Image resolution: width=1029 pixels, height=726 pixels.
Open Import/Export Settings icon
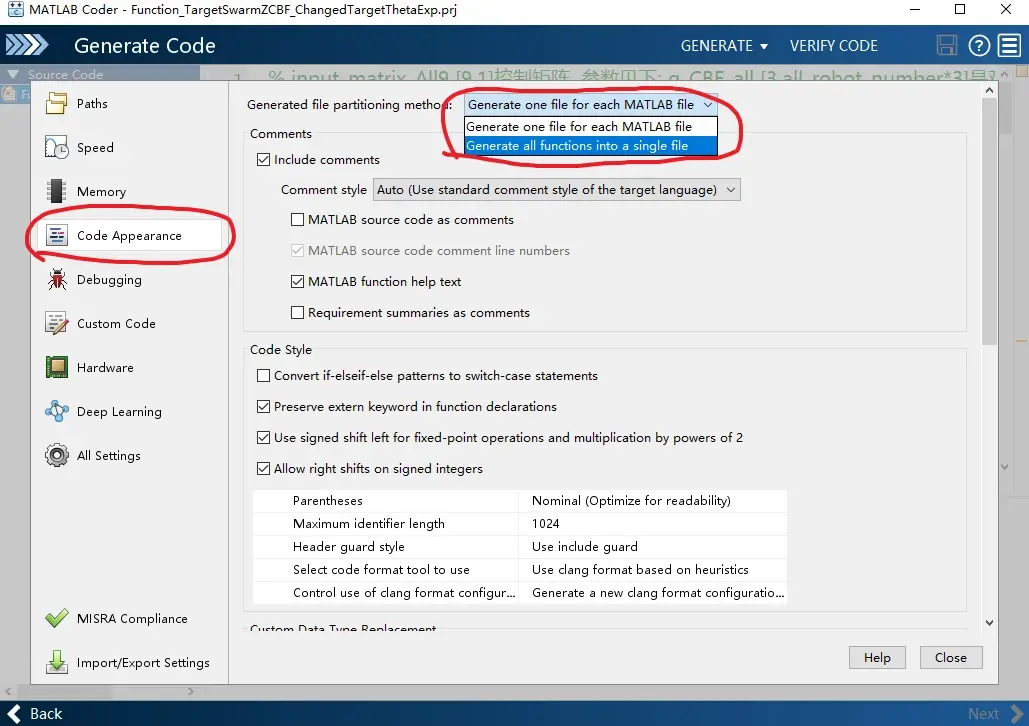coord(56,662)
